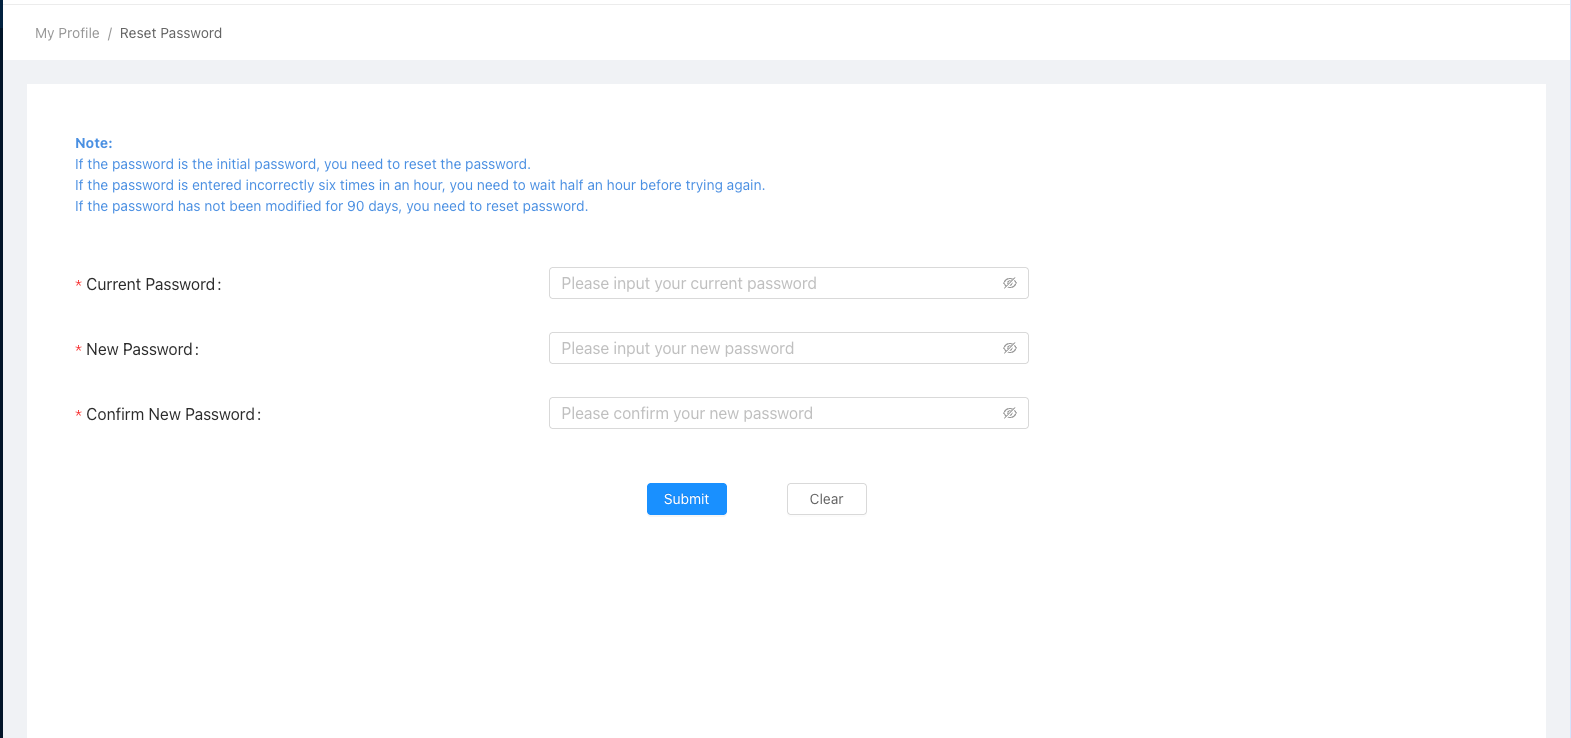This screenshot has width=1571, height=738.
Task: Click the blue Note heading
Action: [94, 143]
